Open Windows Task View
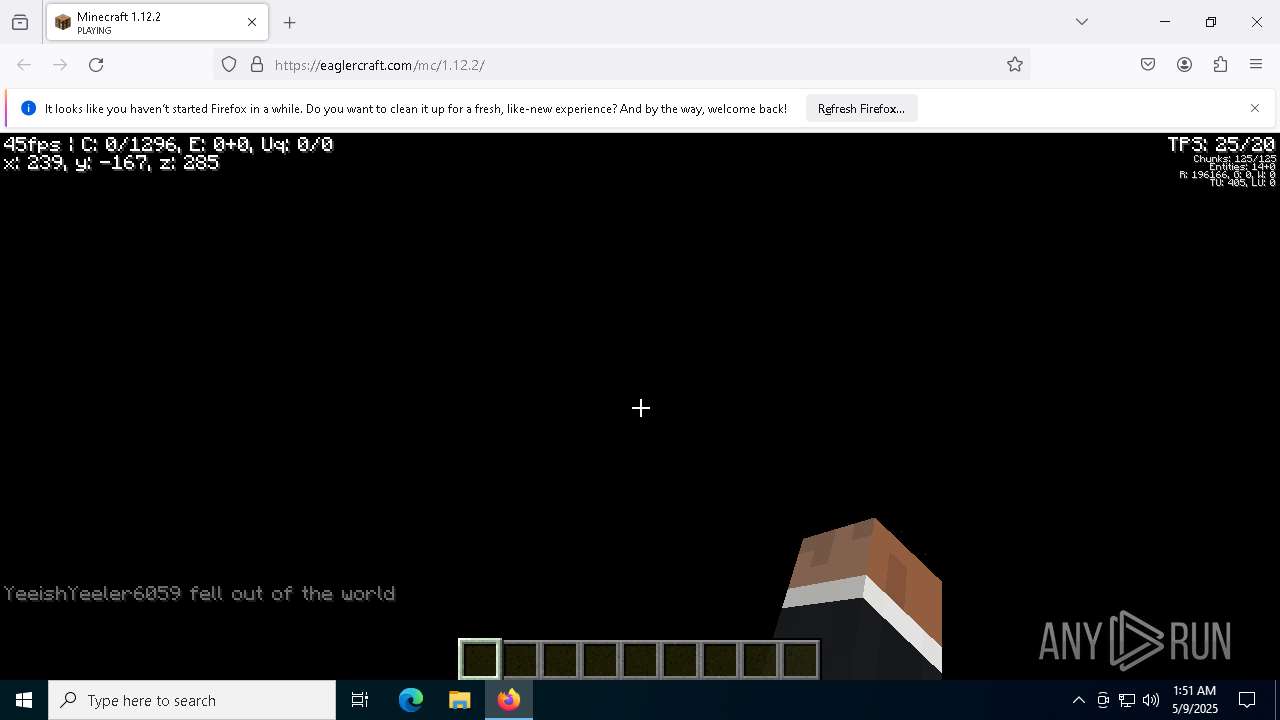This screenshot has width=1280, height=720. click(x=360, y=700)
